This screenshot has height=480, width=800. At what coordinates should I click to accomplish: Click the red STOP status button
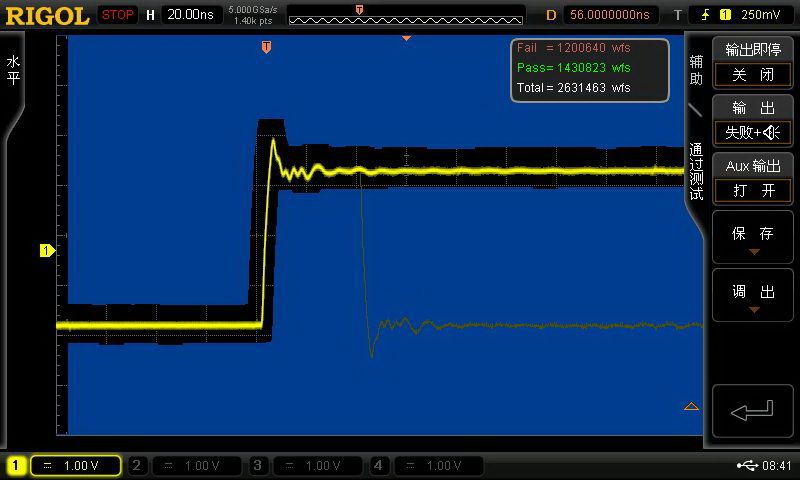pyautogui.click(x=118, y=15)
